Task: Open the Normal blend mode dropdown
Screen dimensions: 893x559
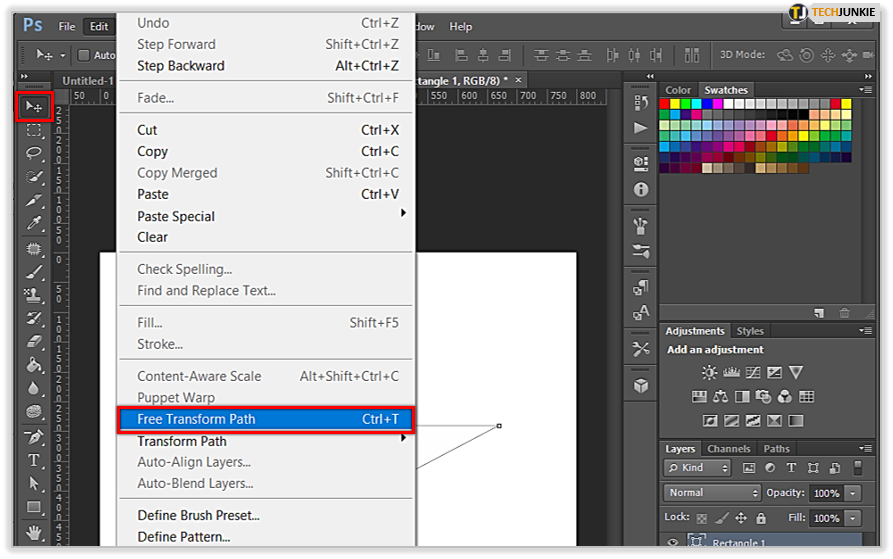Action: pos(712,493)
